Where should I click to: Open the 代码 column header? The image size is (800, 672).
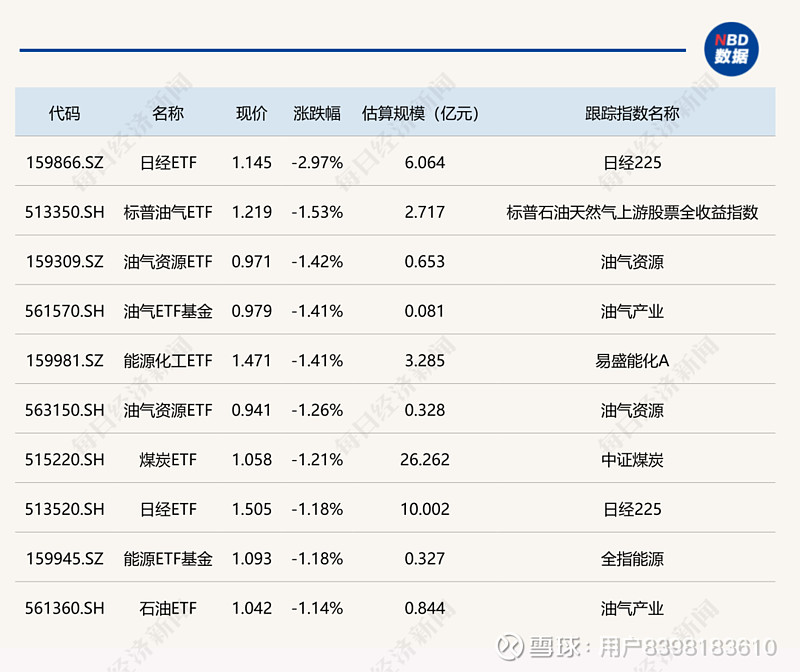[65, 113]
